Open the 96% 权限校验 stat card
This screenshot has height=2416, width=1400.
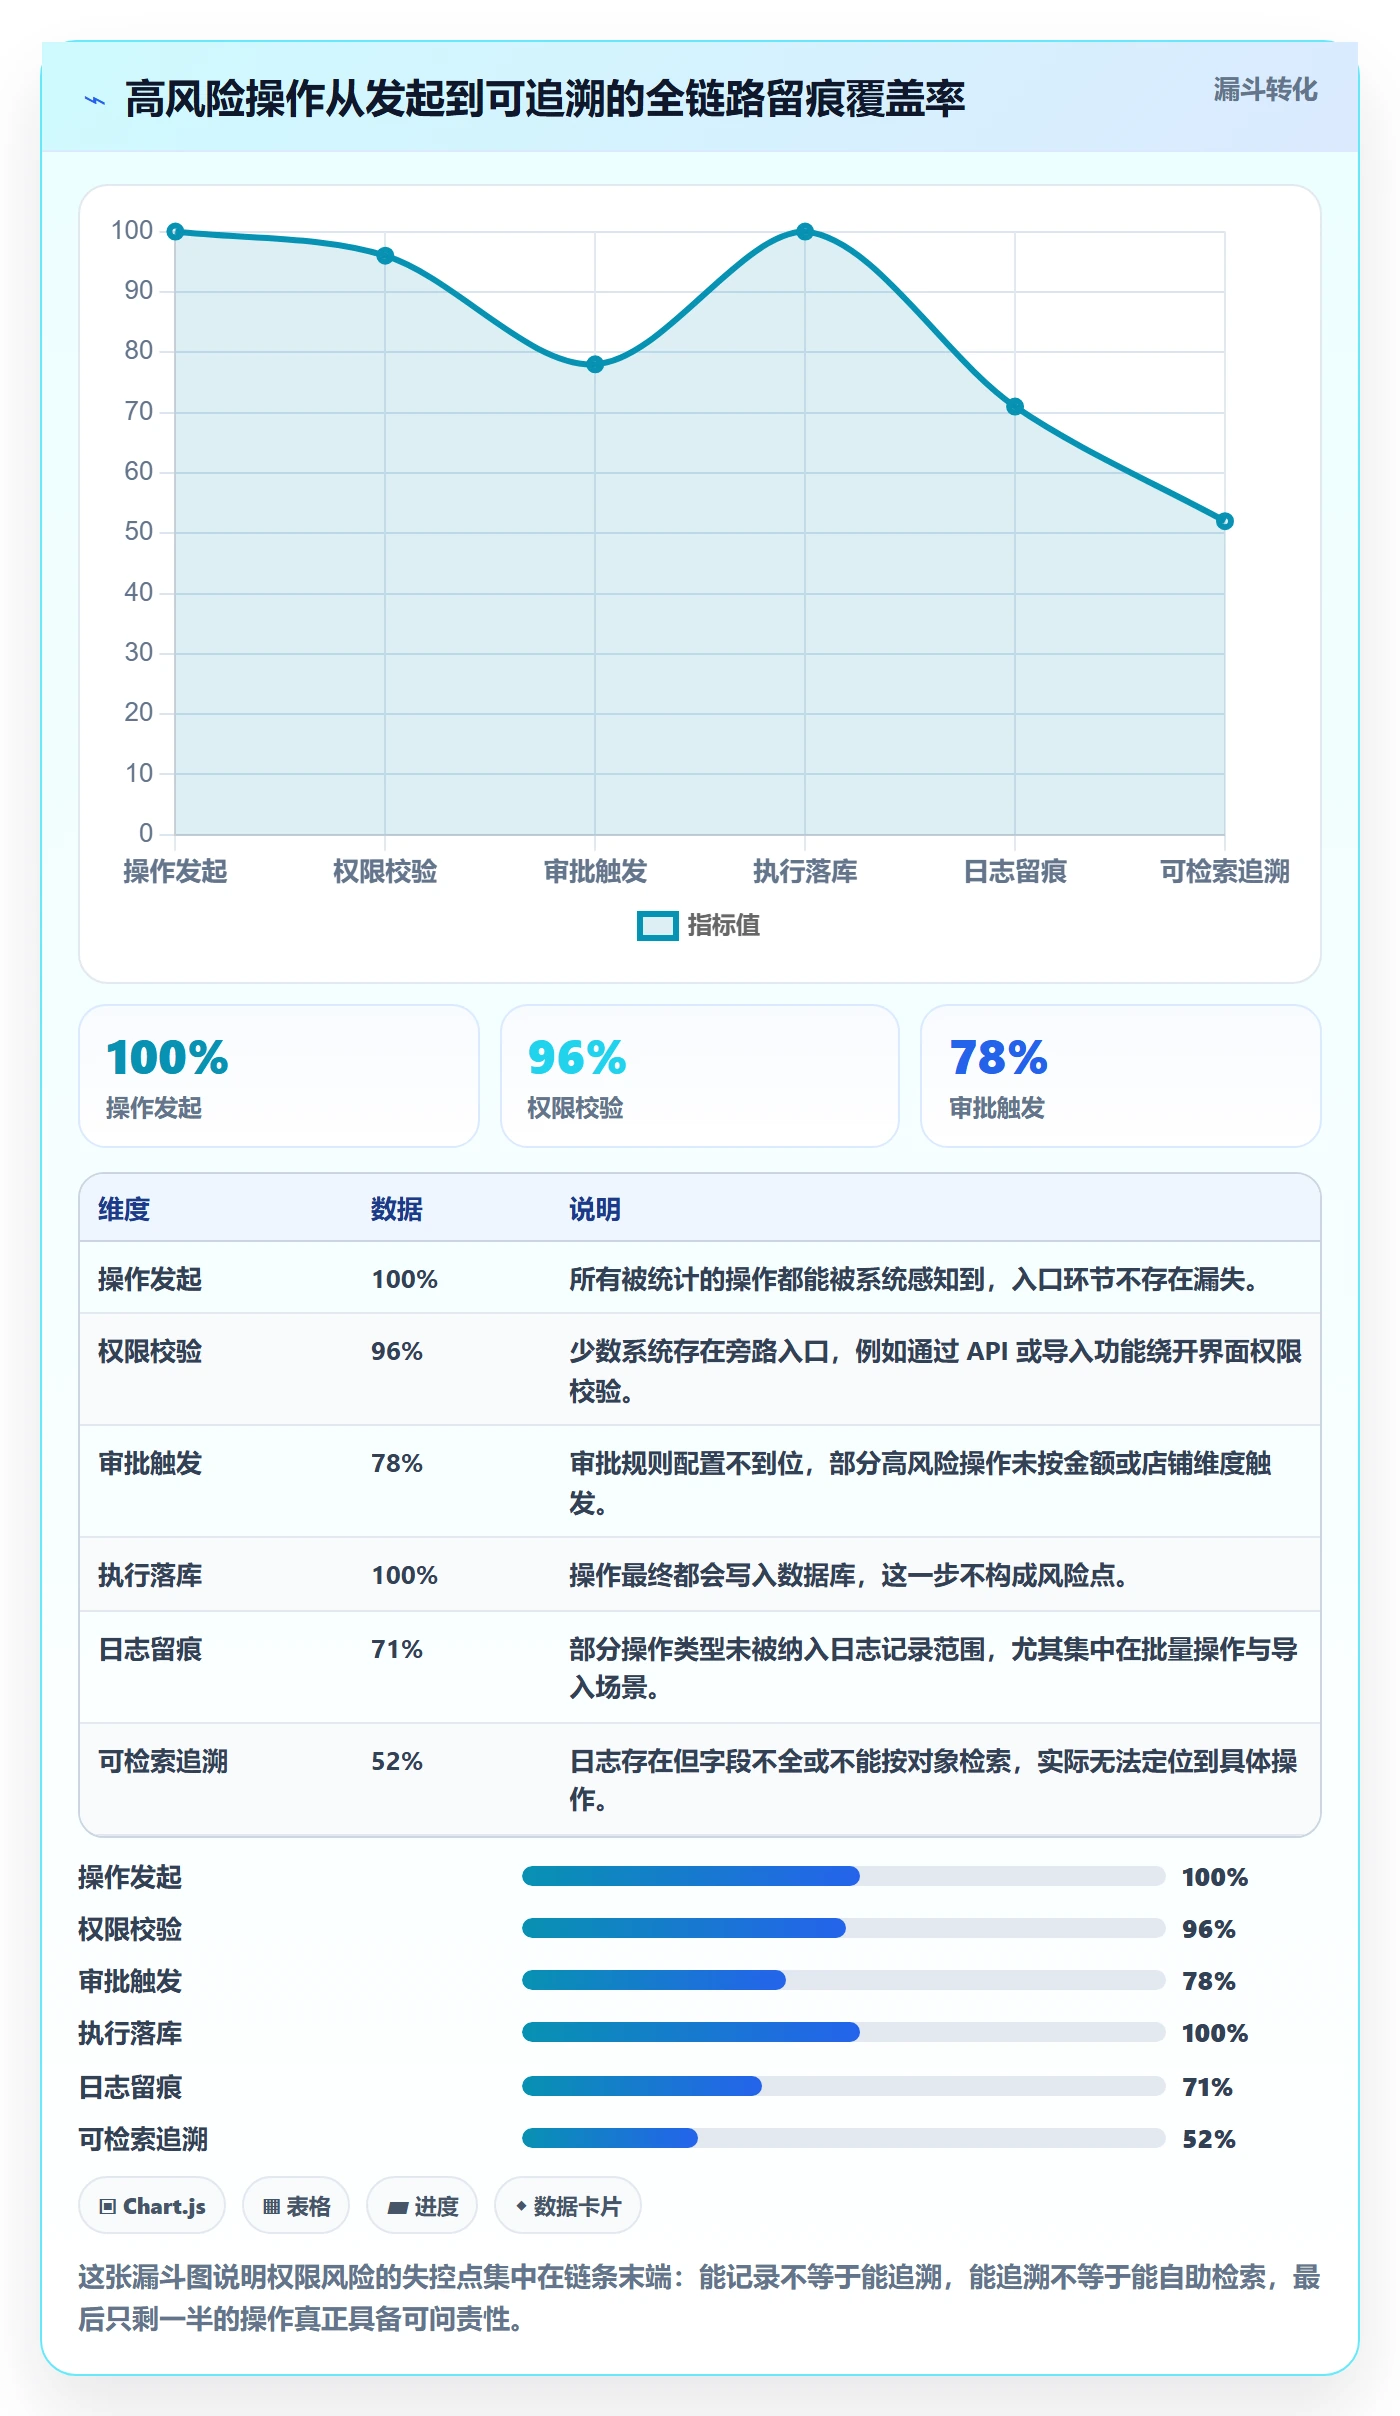pyautogui.click(x=700, y=1076)
